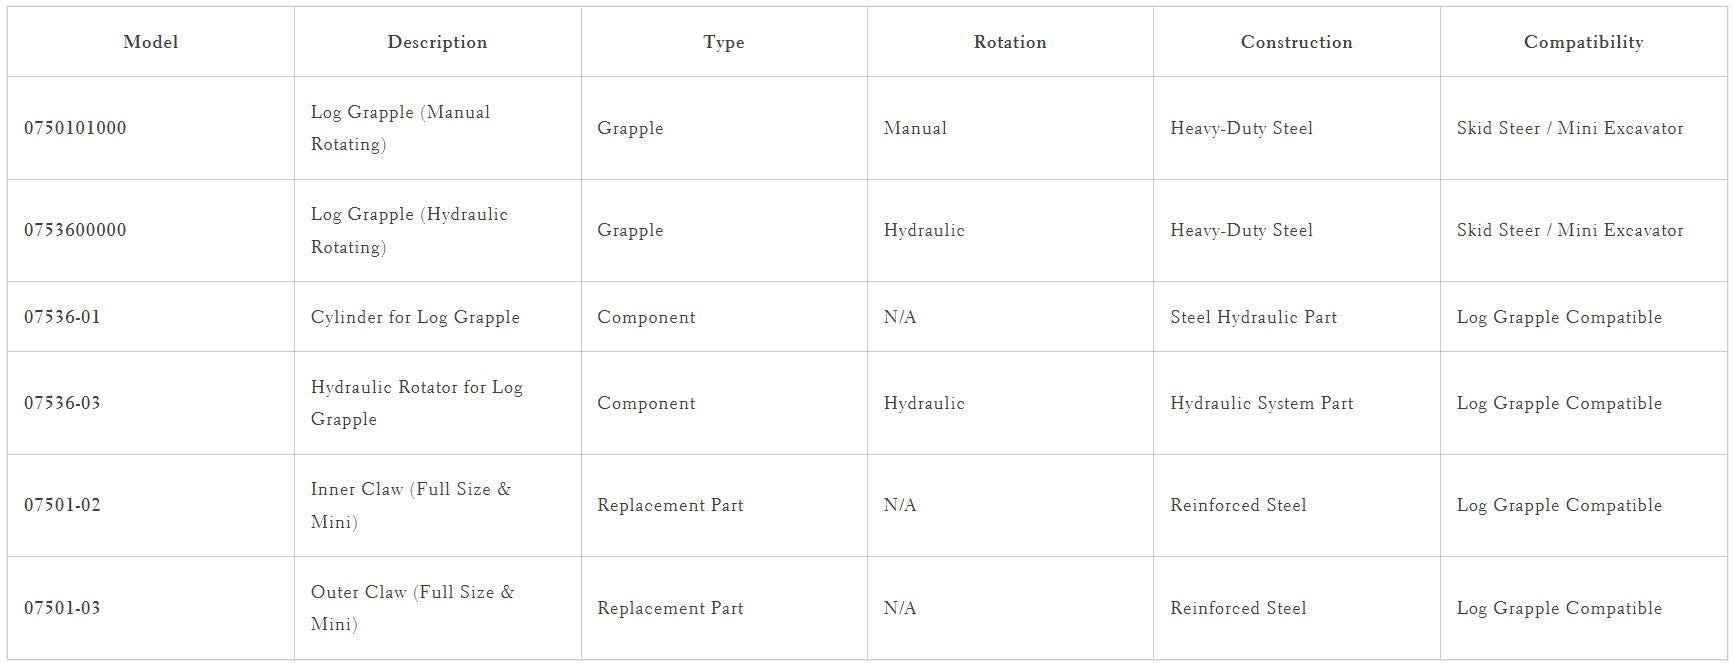Click the Type column header
Viewport: 1734px width, 663px height.
[724, 42]
